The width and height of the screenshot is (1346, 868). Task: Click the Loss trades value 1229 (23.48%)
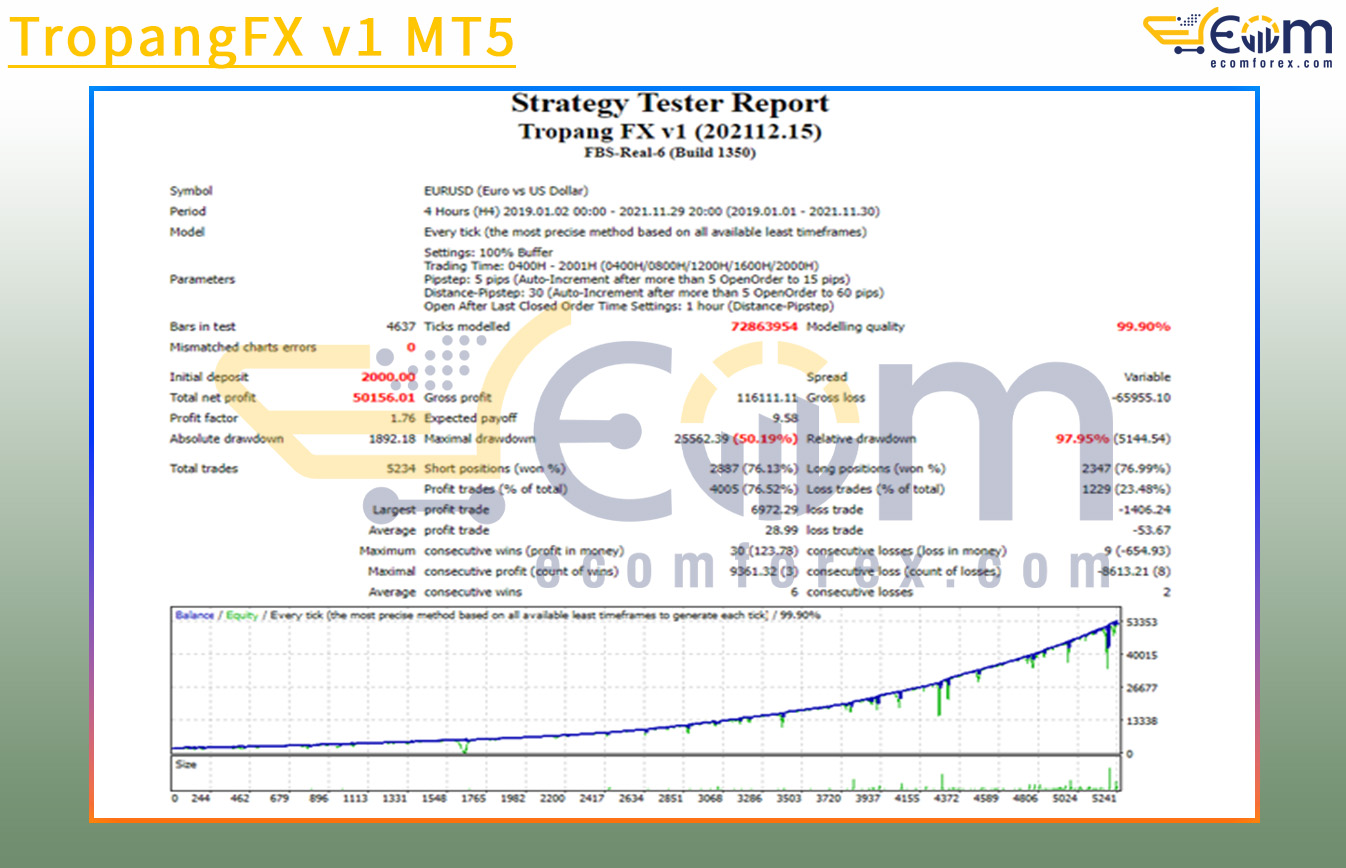point(1125,490)
